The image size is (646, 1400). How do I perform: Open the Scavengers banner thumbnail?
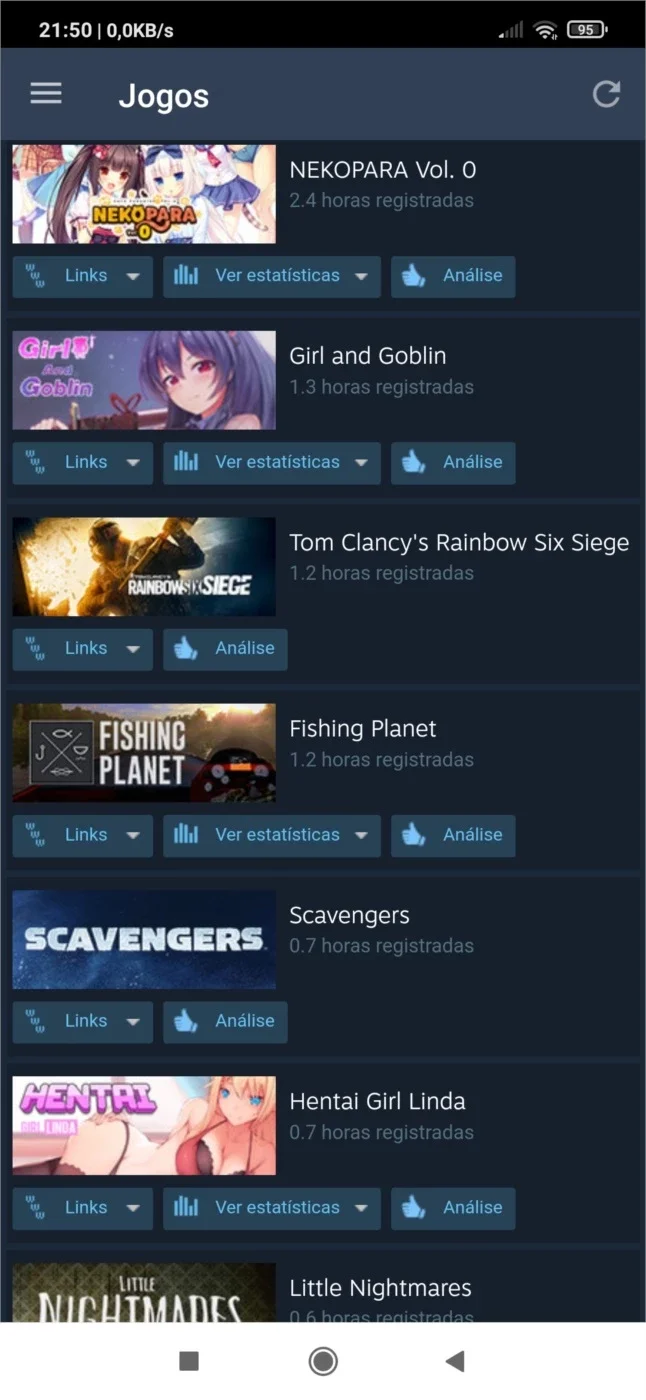pos(144,939)
